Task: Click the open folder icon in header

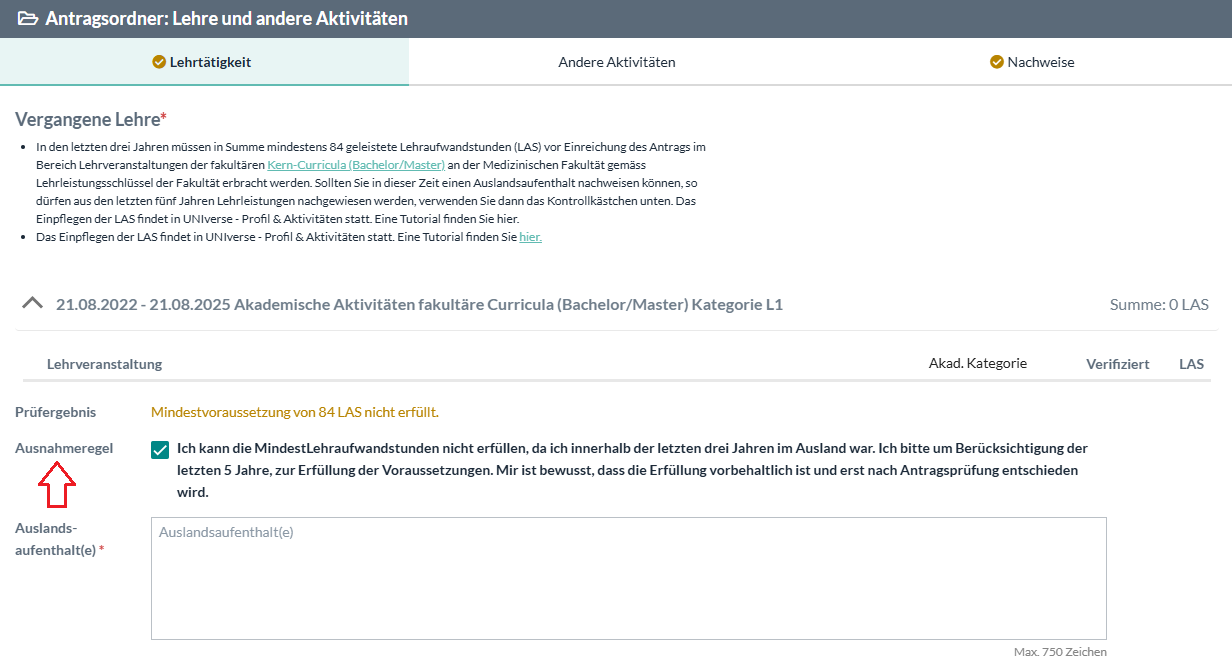Action: tap(28, 19)
